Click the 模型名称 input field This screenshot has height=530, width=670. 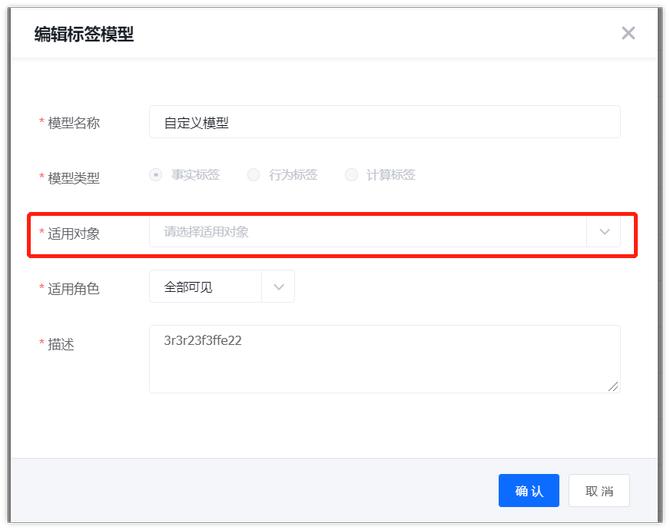click(x=384, y=123)
